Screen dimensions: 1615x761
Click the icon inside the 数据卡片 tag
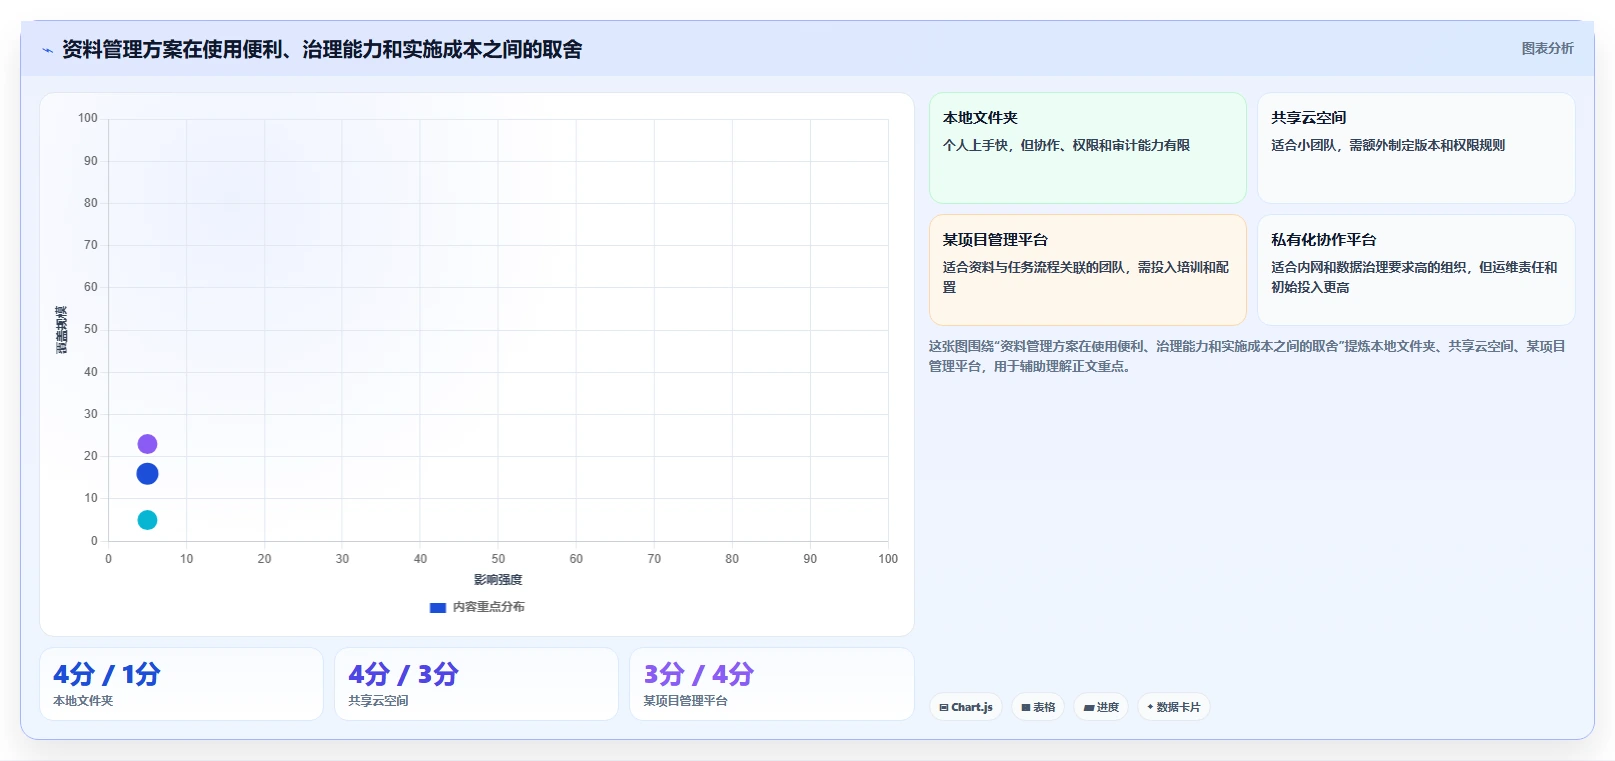tap(1150, 707)
